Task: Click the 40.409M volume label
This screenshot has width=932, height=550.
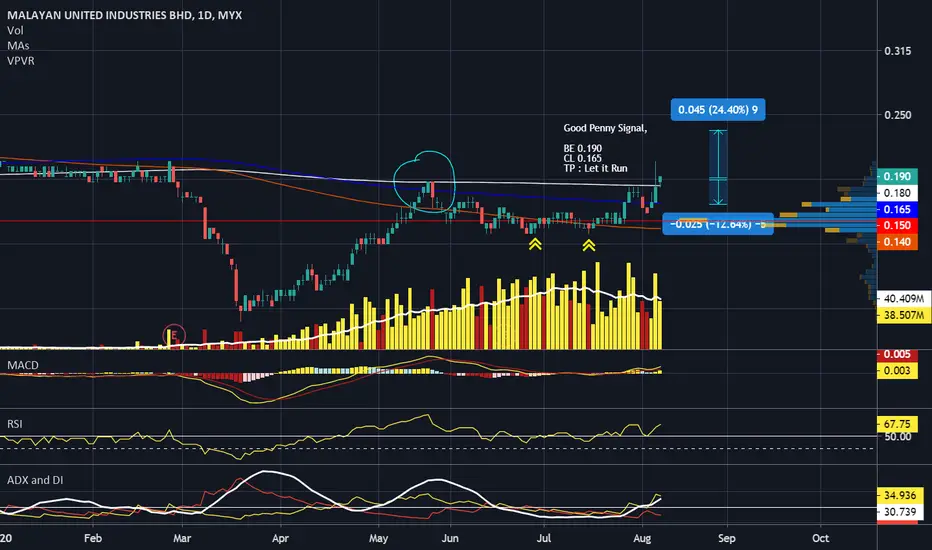Action: 904,298
